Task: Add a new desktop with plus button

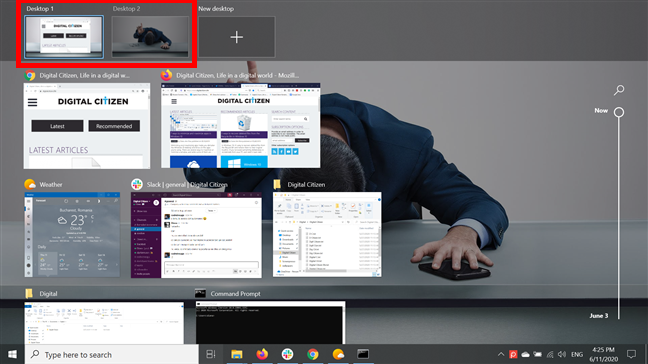Action: (x=236, y=37)
